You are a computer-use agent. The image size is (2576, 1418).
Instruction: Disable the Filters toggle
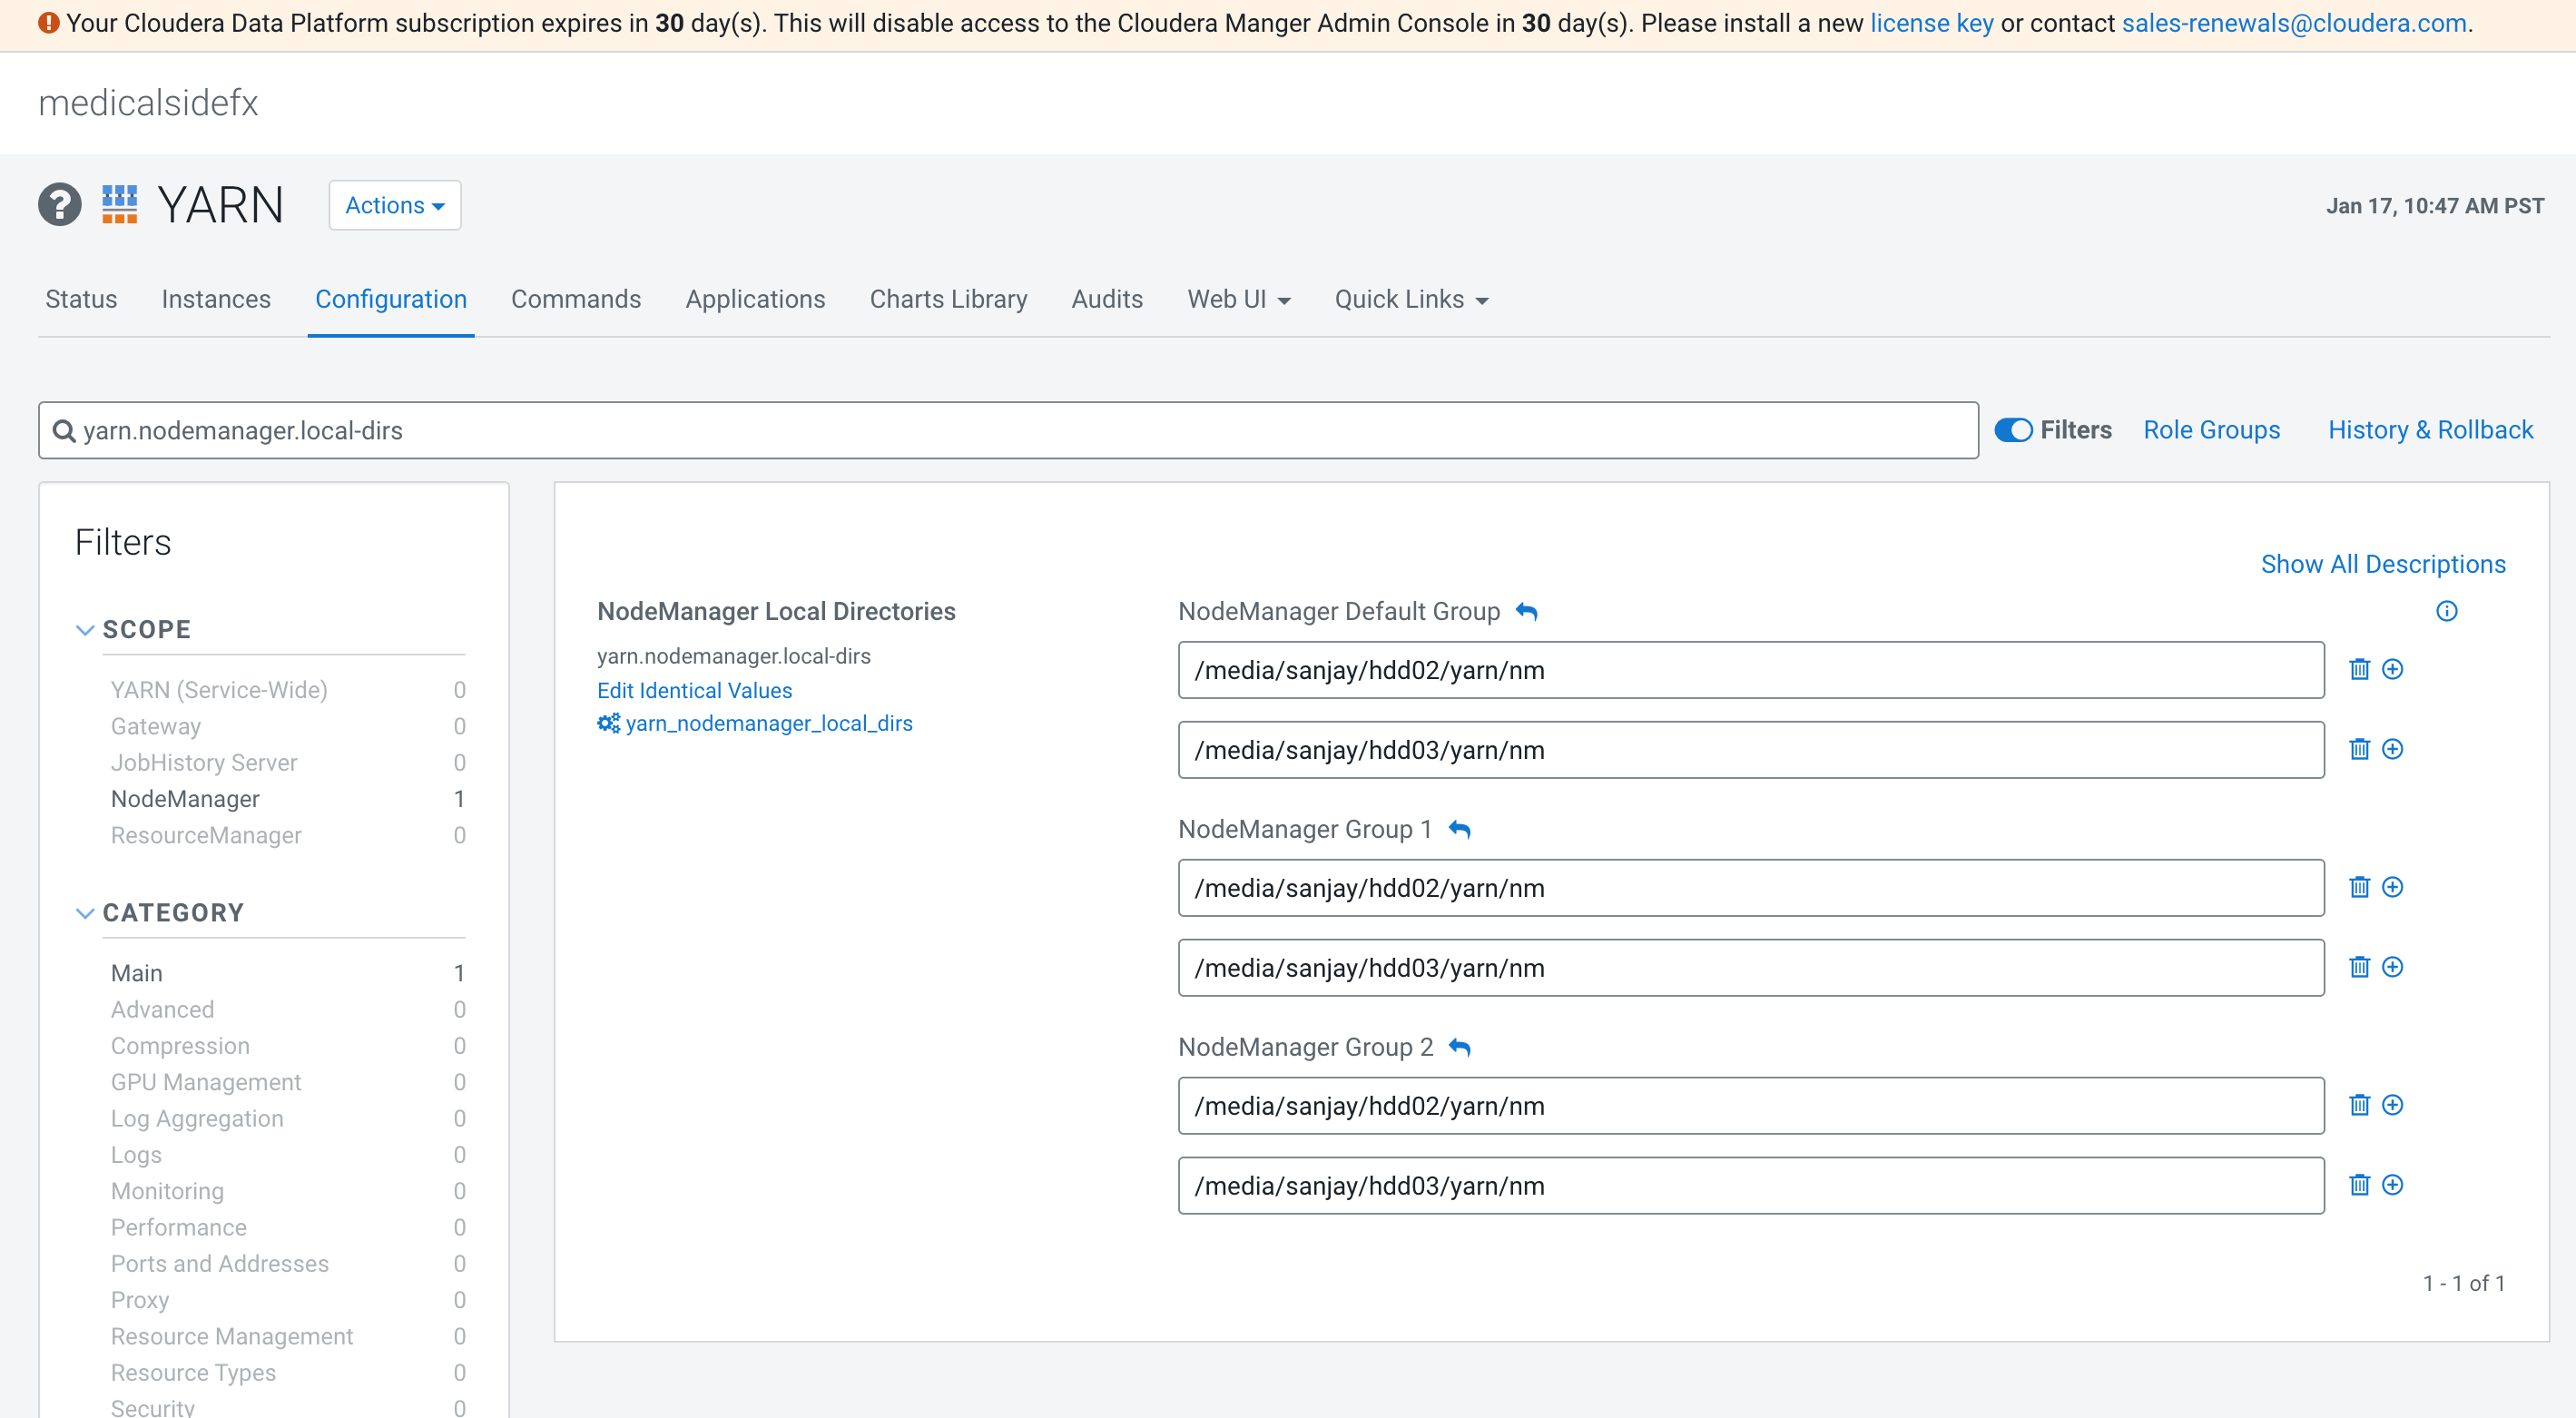coord(2014,430)
